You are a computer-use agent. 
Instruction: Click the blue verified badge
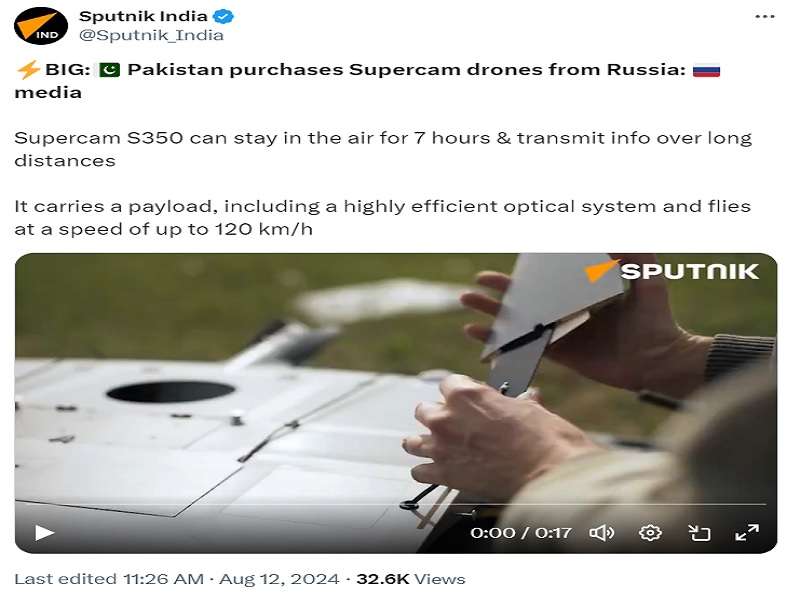[x=223, y=16]
